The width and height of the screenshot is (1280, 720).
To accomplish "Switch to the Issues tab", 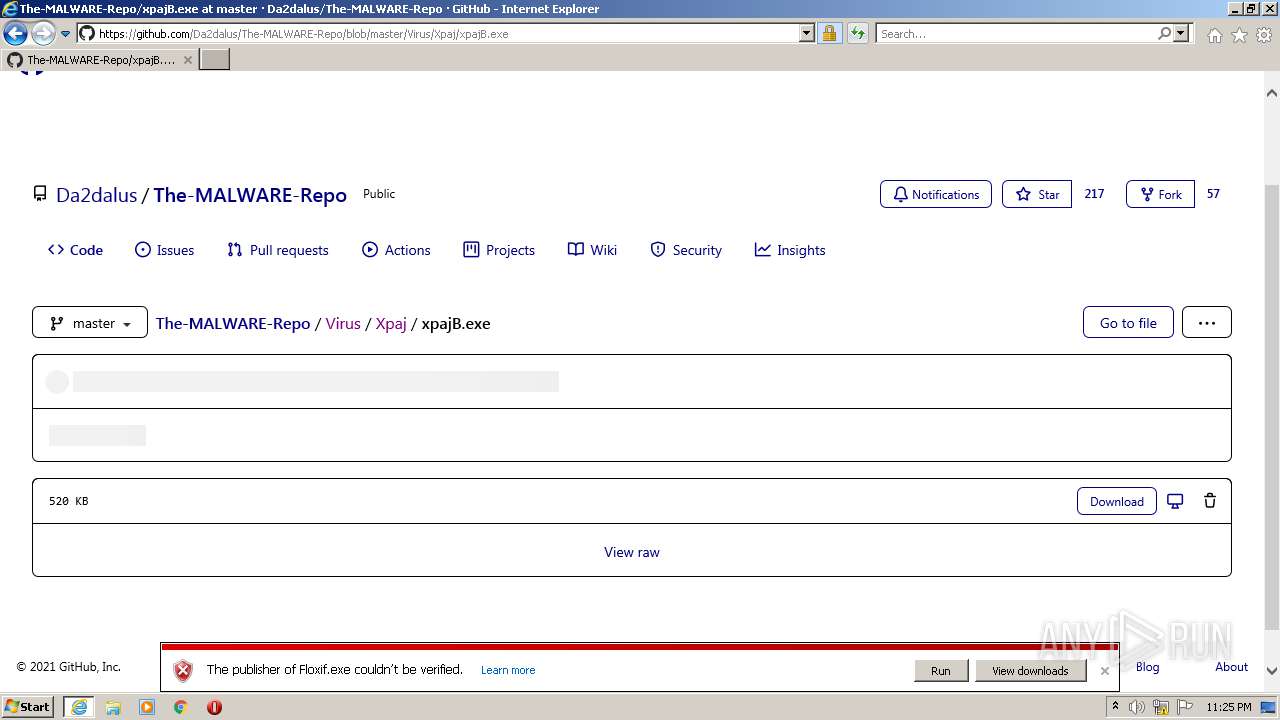I will point(164,250).
